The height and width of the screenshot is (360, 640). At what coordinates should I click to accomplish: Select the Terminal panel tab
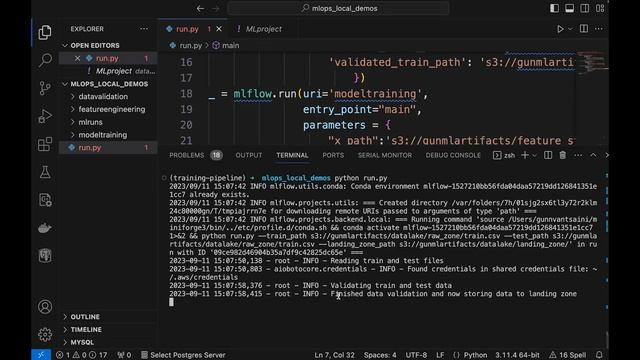(x=292, y=155)
